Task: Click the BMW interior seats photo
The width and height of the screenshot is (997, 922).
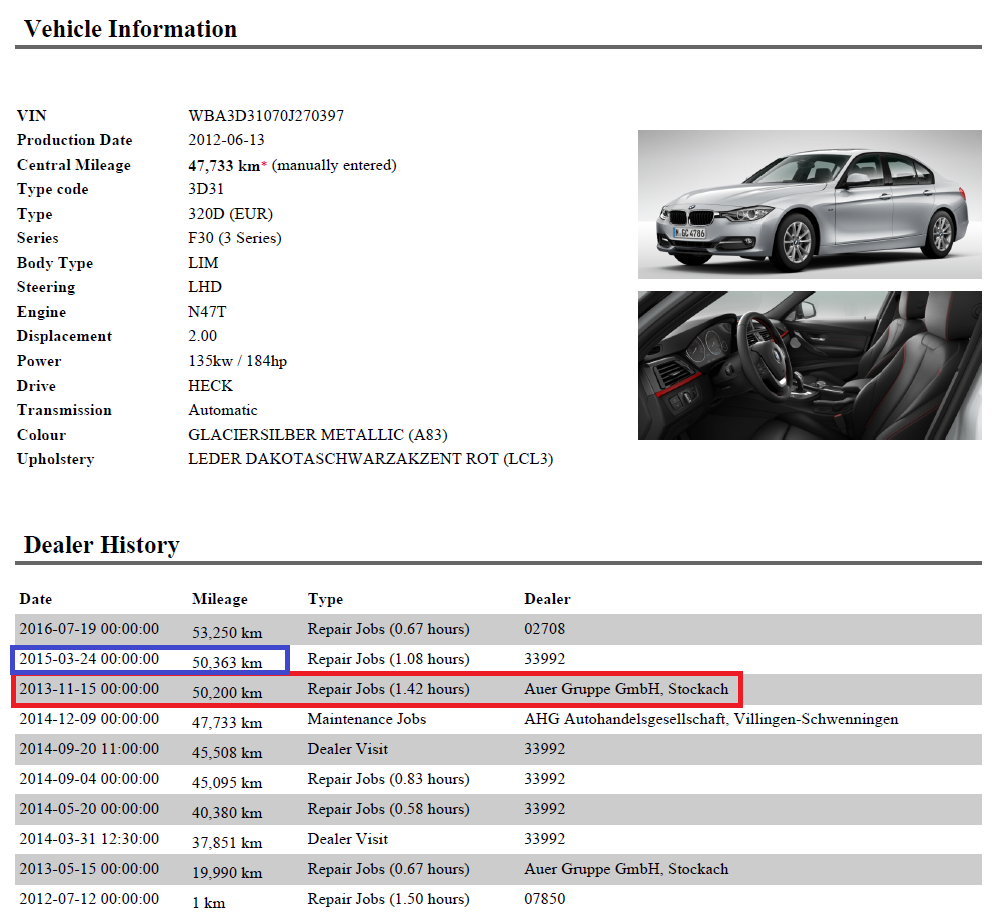Action: (809, 365)
